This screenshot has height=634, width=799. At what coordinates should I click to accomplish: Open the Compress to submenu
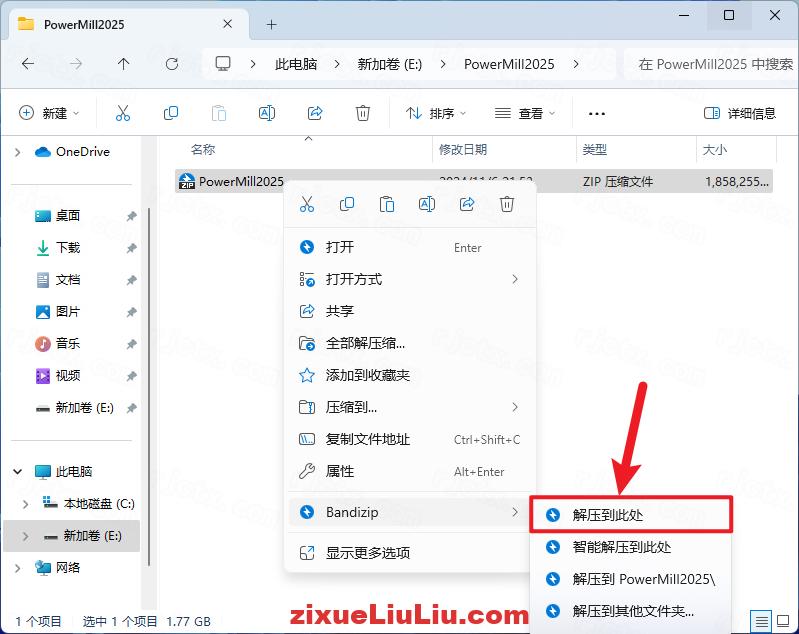point(411,407)
